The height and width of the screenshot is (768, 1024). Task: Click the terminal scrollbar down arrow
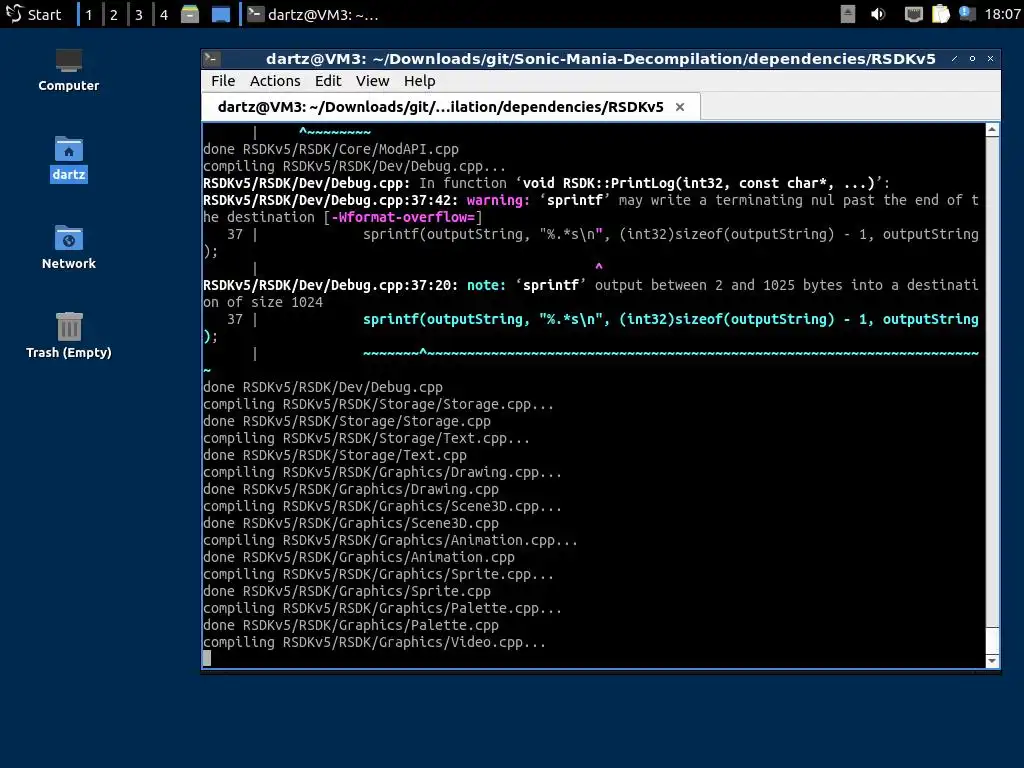[x=992, y=661]
